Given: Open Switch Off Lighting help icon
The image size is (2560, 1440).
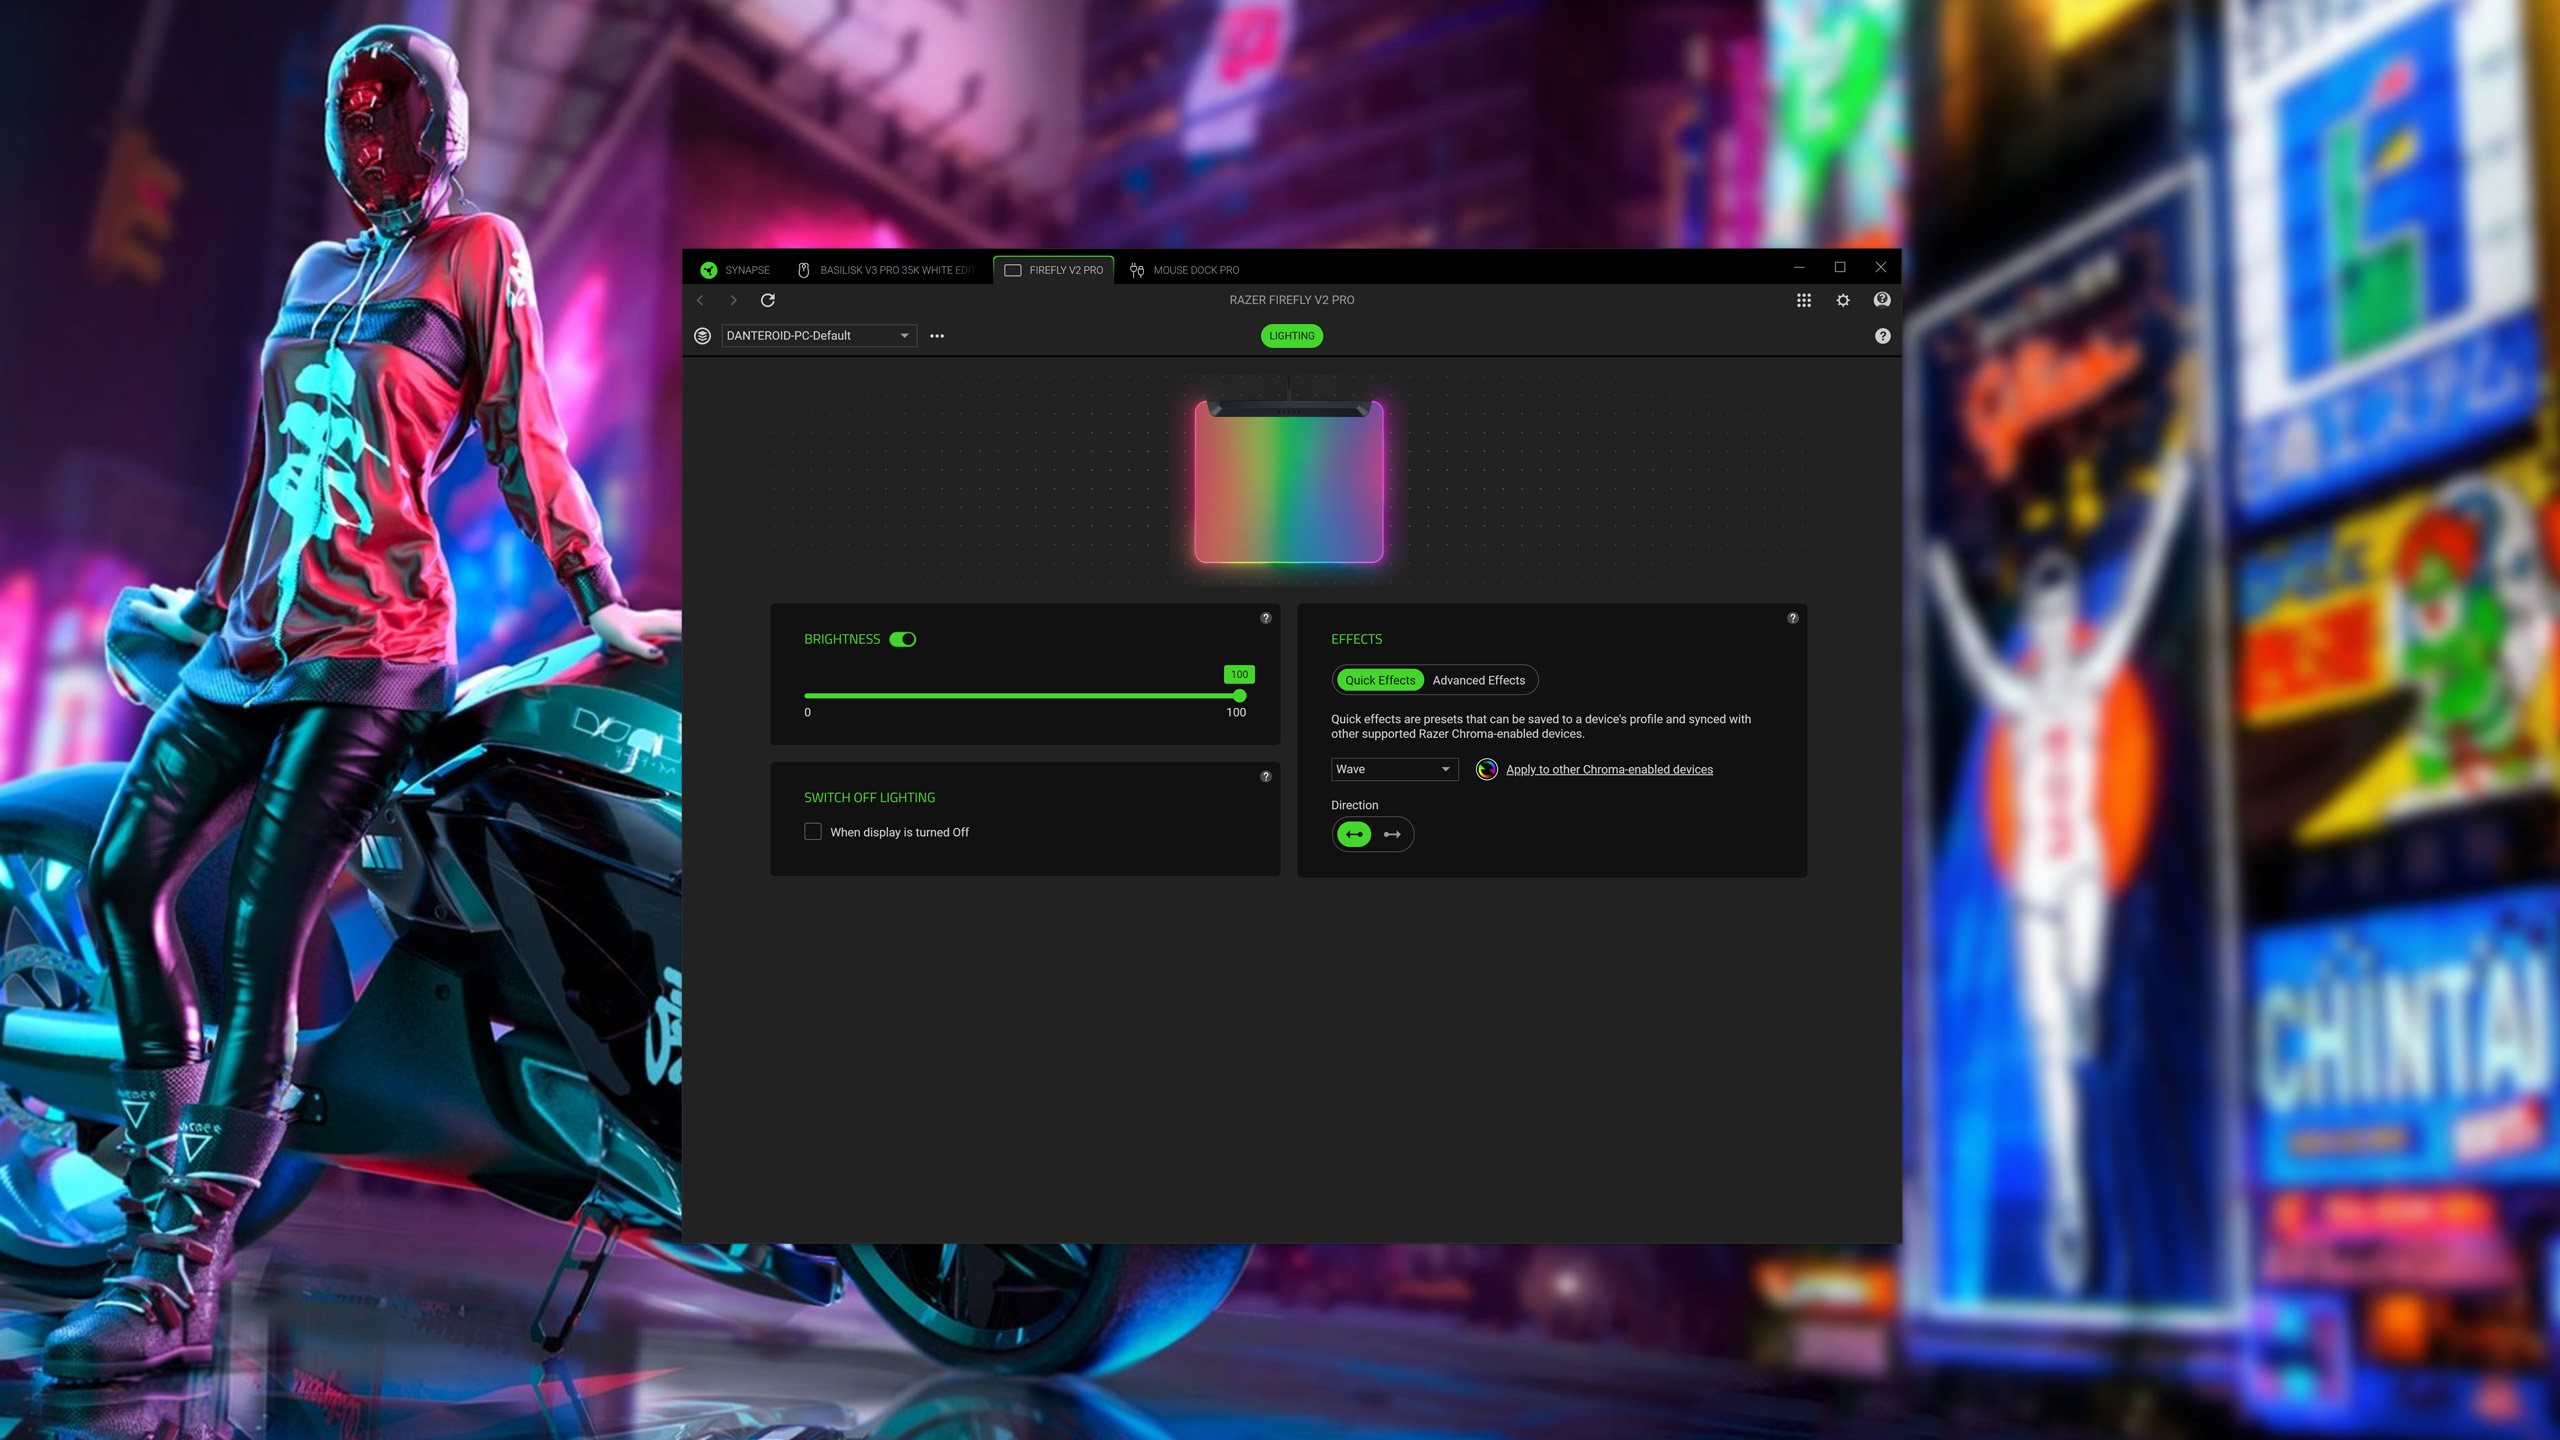Looking at the screenshot, I should point(1265,777).
